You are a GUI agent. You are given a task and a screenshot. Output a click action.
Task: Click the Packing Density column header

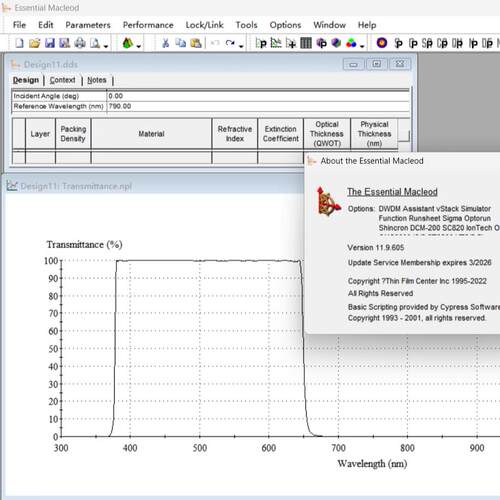coord(73,134)
